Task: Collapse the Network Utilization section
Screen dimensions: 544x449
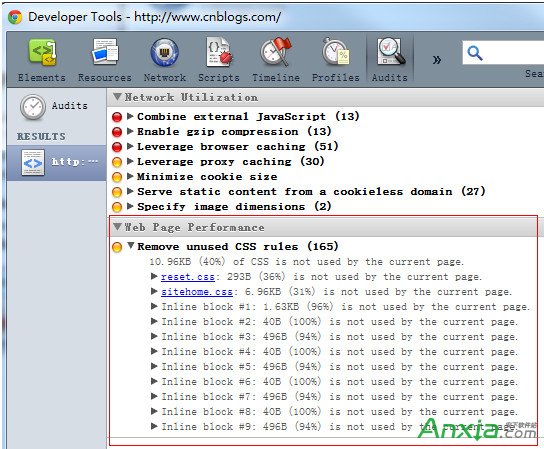Action: click(117, 97)
